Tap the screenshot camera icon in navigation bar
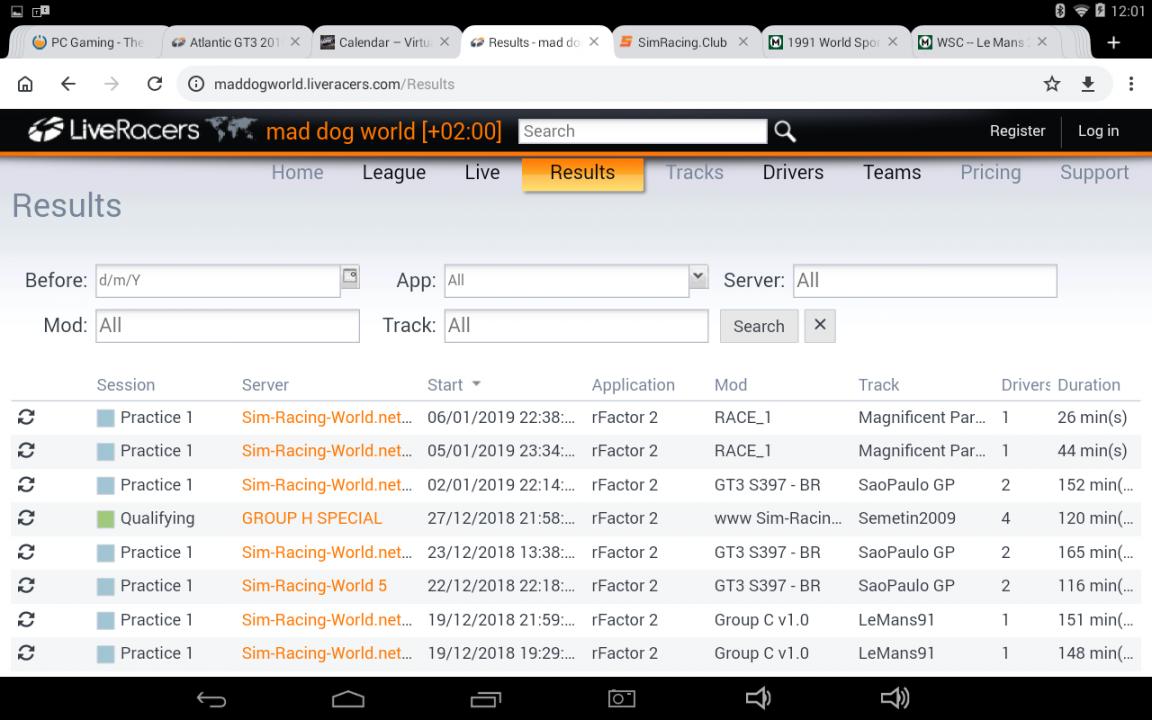 tap(622, 699)
